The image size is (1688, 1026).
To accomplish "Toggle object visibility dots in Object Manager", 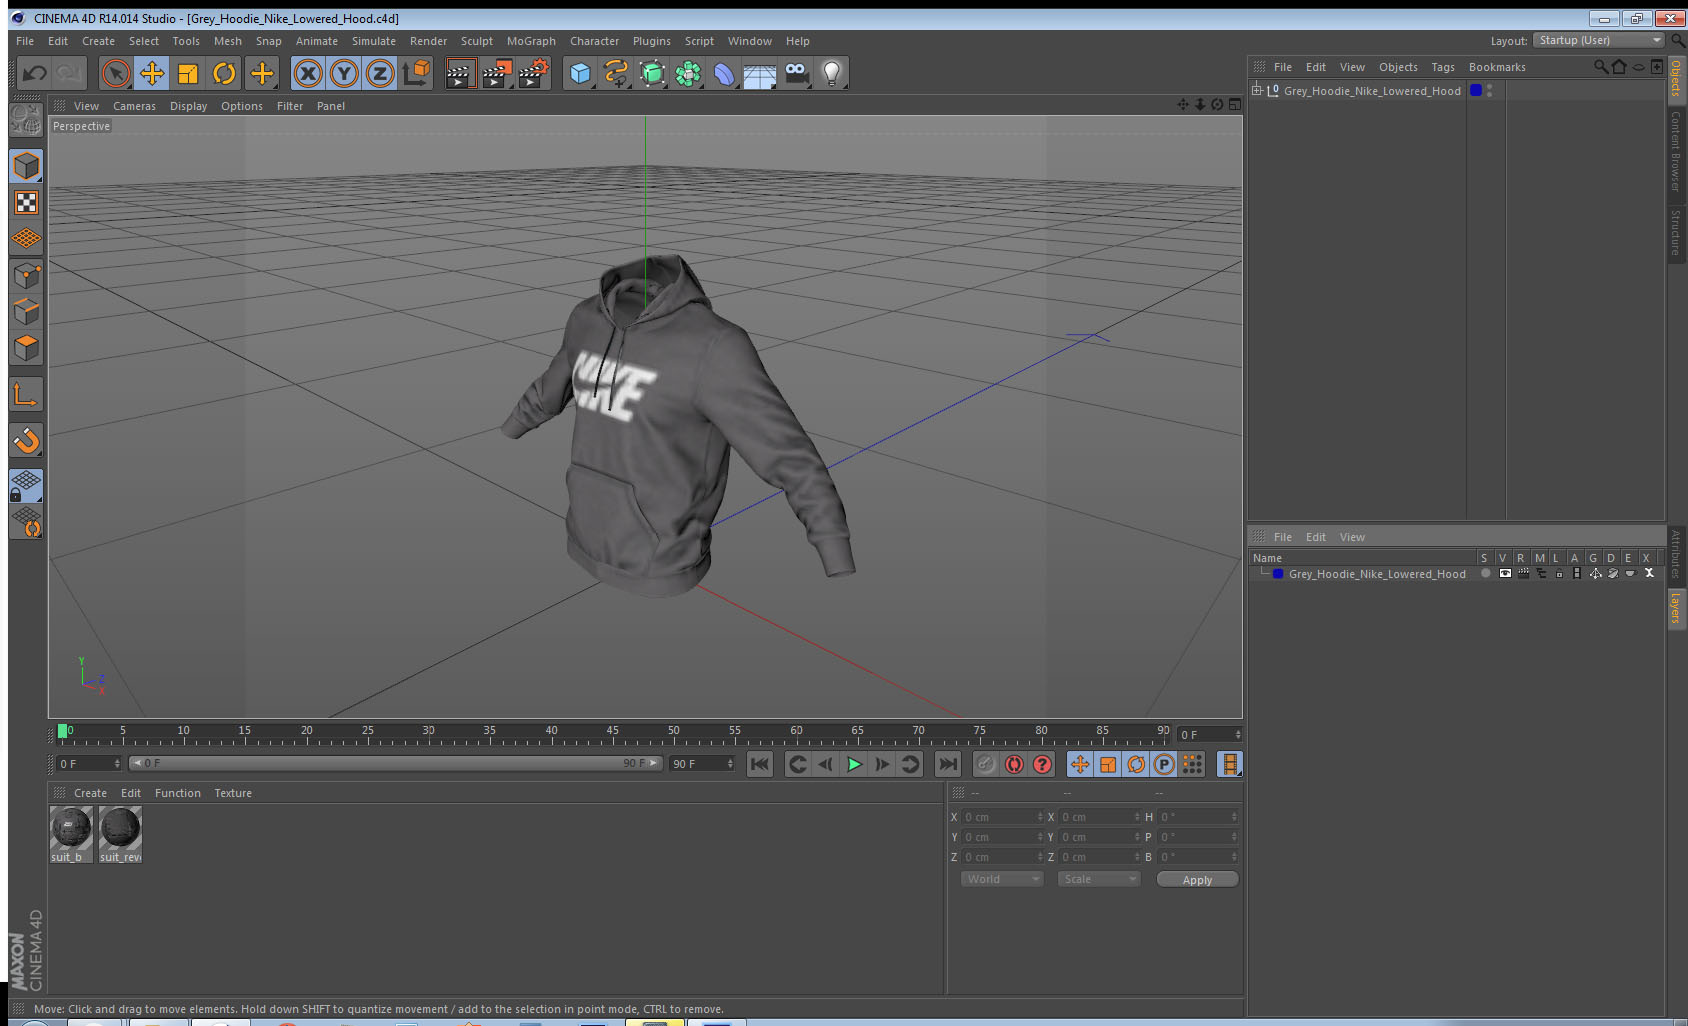I will pos(1490,90).
